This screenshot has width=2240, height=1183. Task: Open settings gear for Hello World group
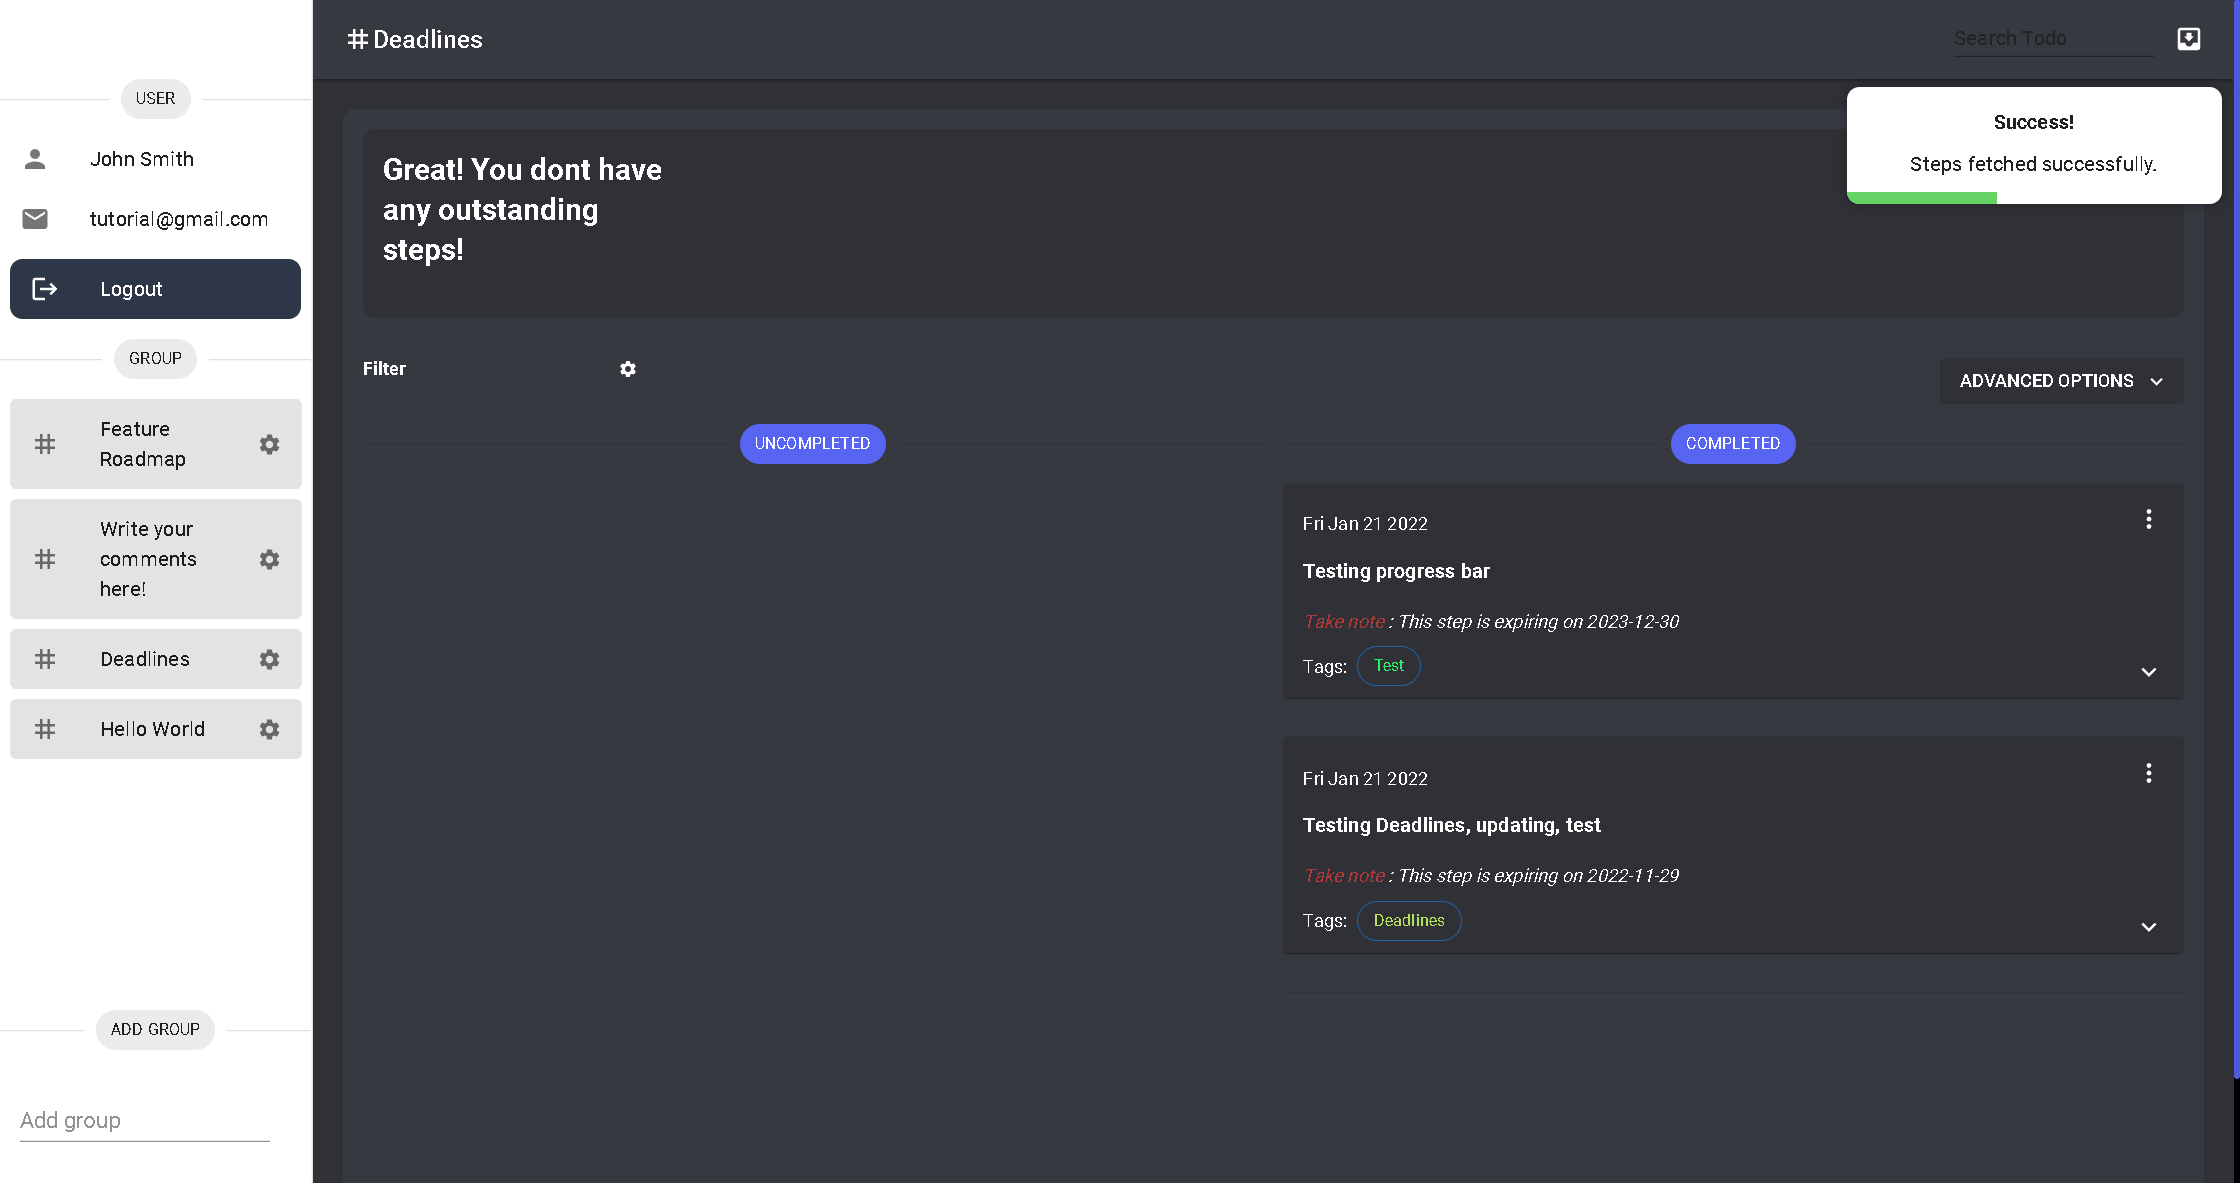tap(269, 729)
